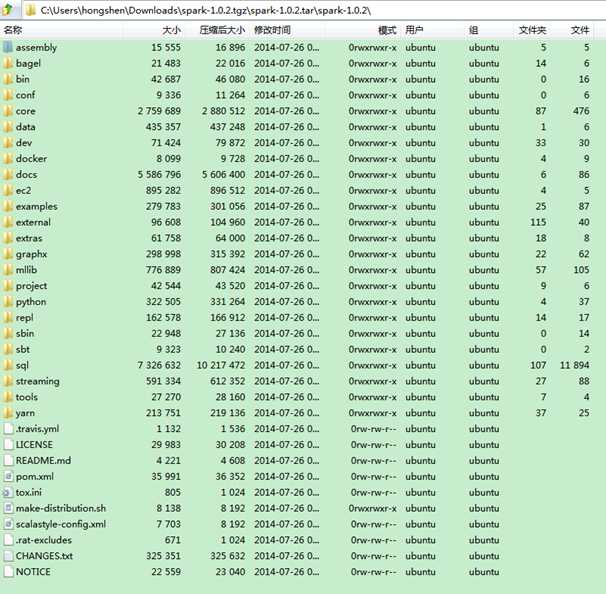Image resolution: width=606 pixels, height=594 pixels.
Task: Click compressed size 10 217 472
Action: point(221,365)
